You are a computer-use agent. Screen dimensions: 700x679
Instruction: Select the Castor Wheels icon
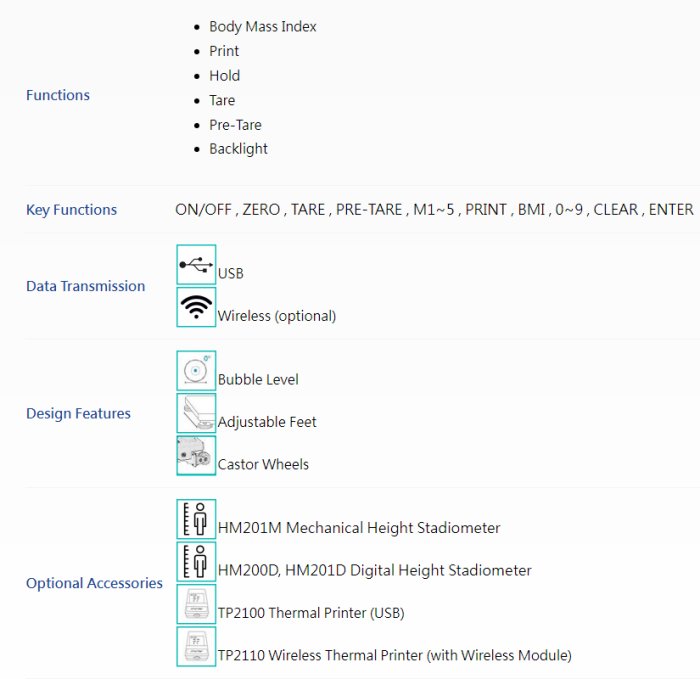[x=196, y=455]
